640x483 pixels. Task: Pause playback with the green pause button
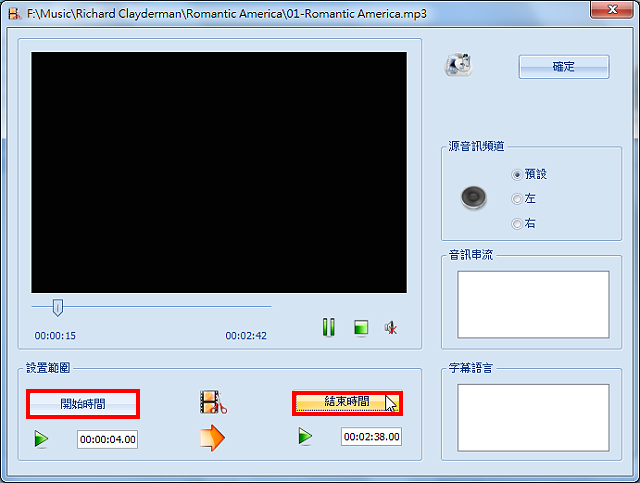(329, 327)
